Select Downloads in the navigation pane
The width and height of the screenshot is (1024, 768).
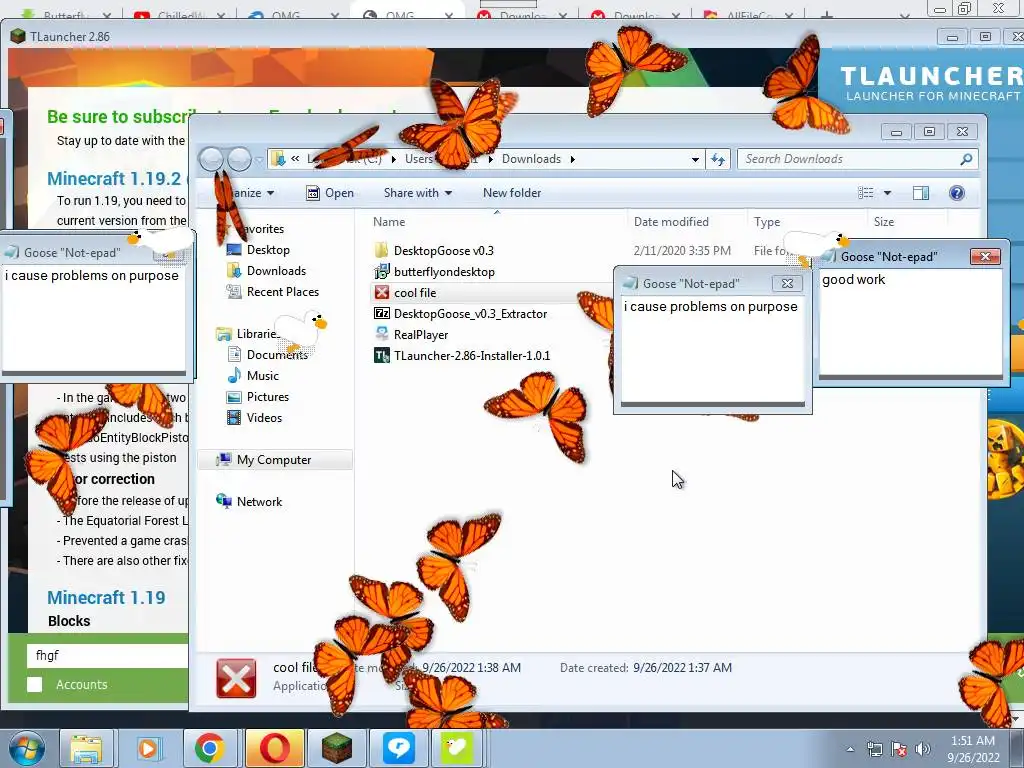(x=276, y=270)
